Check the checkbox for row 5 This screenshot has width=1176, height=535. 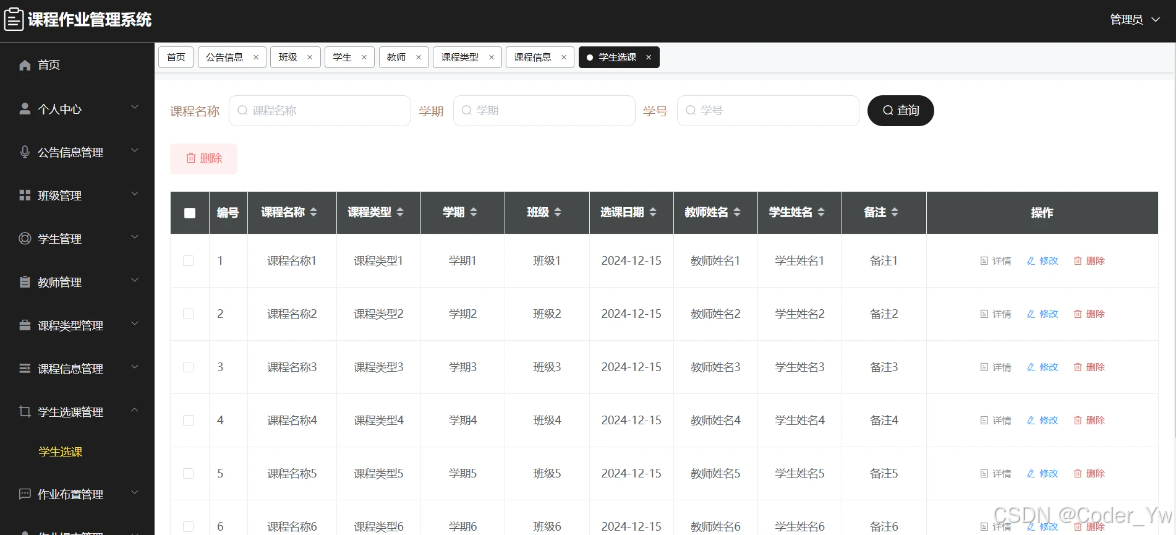coord(188,473)
